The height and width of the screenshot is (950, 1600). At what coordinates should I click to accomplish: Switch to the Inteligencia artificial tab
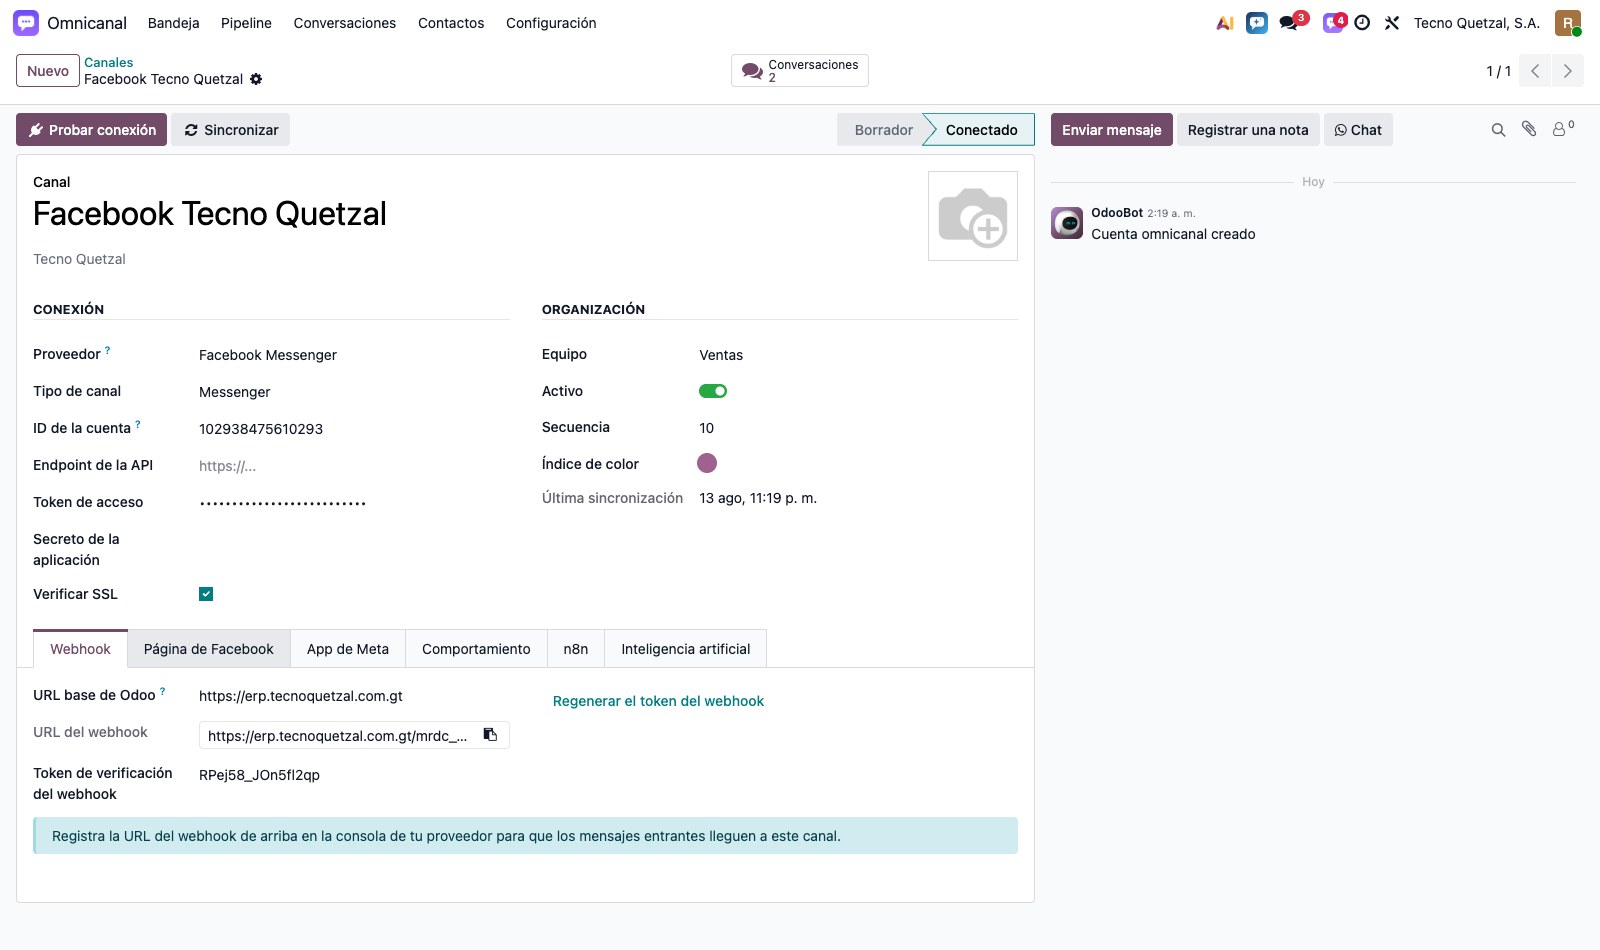pyautogui.click(x=686, y=649)
